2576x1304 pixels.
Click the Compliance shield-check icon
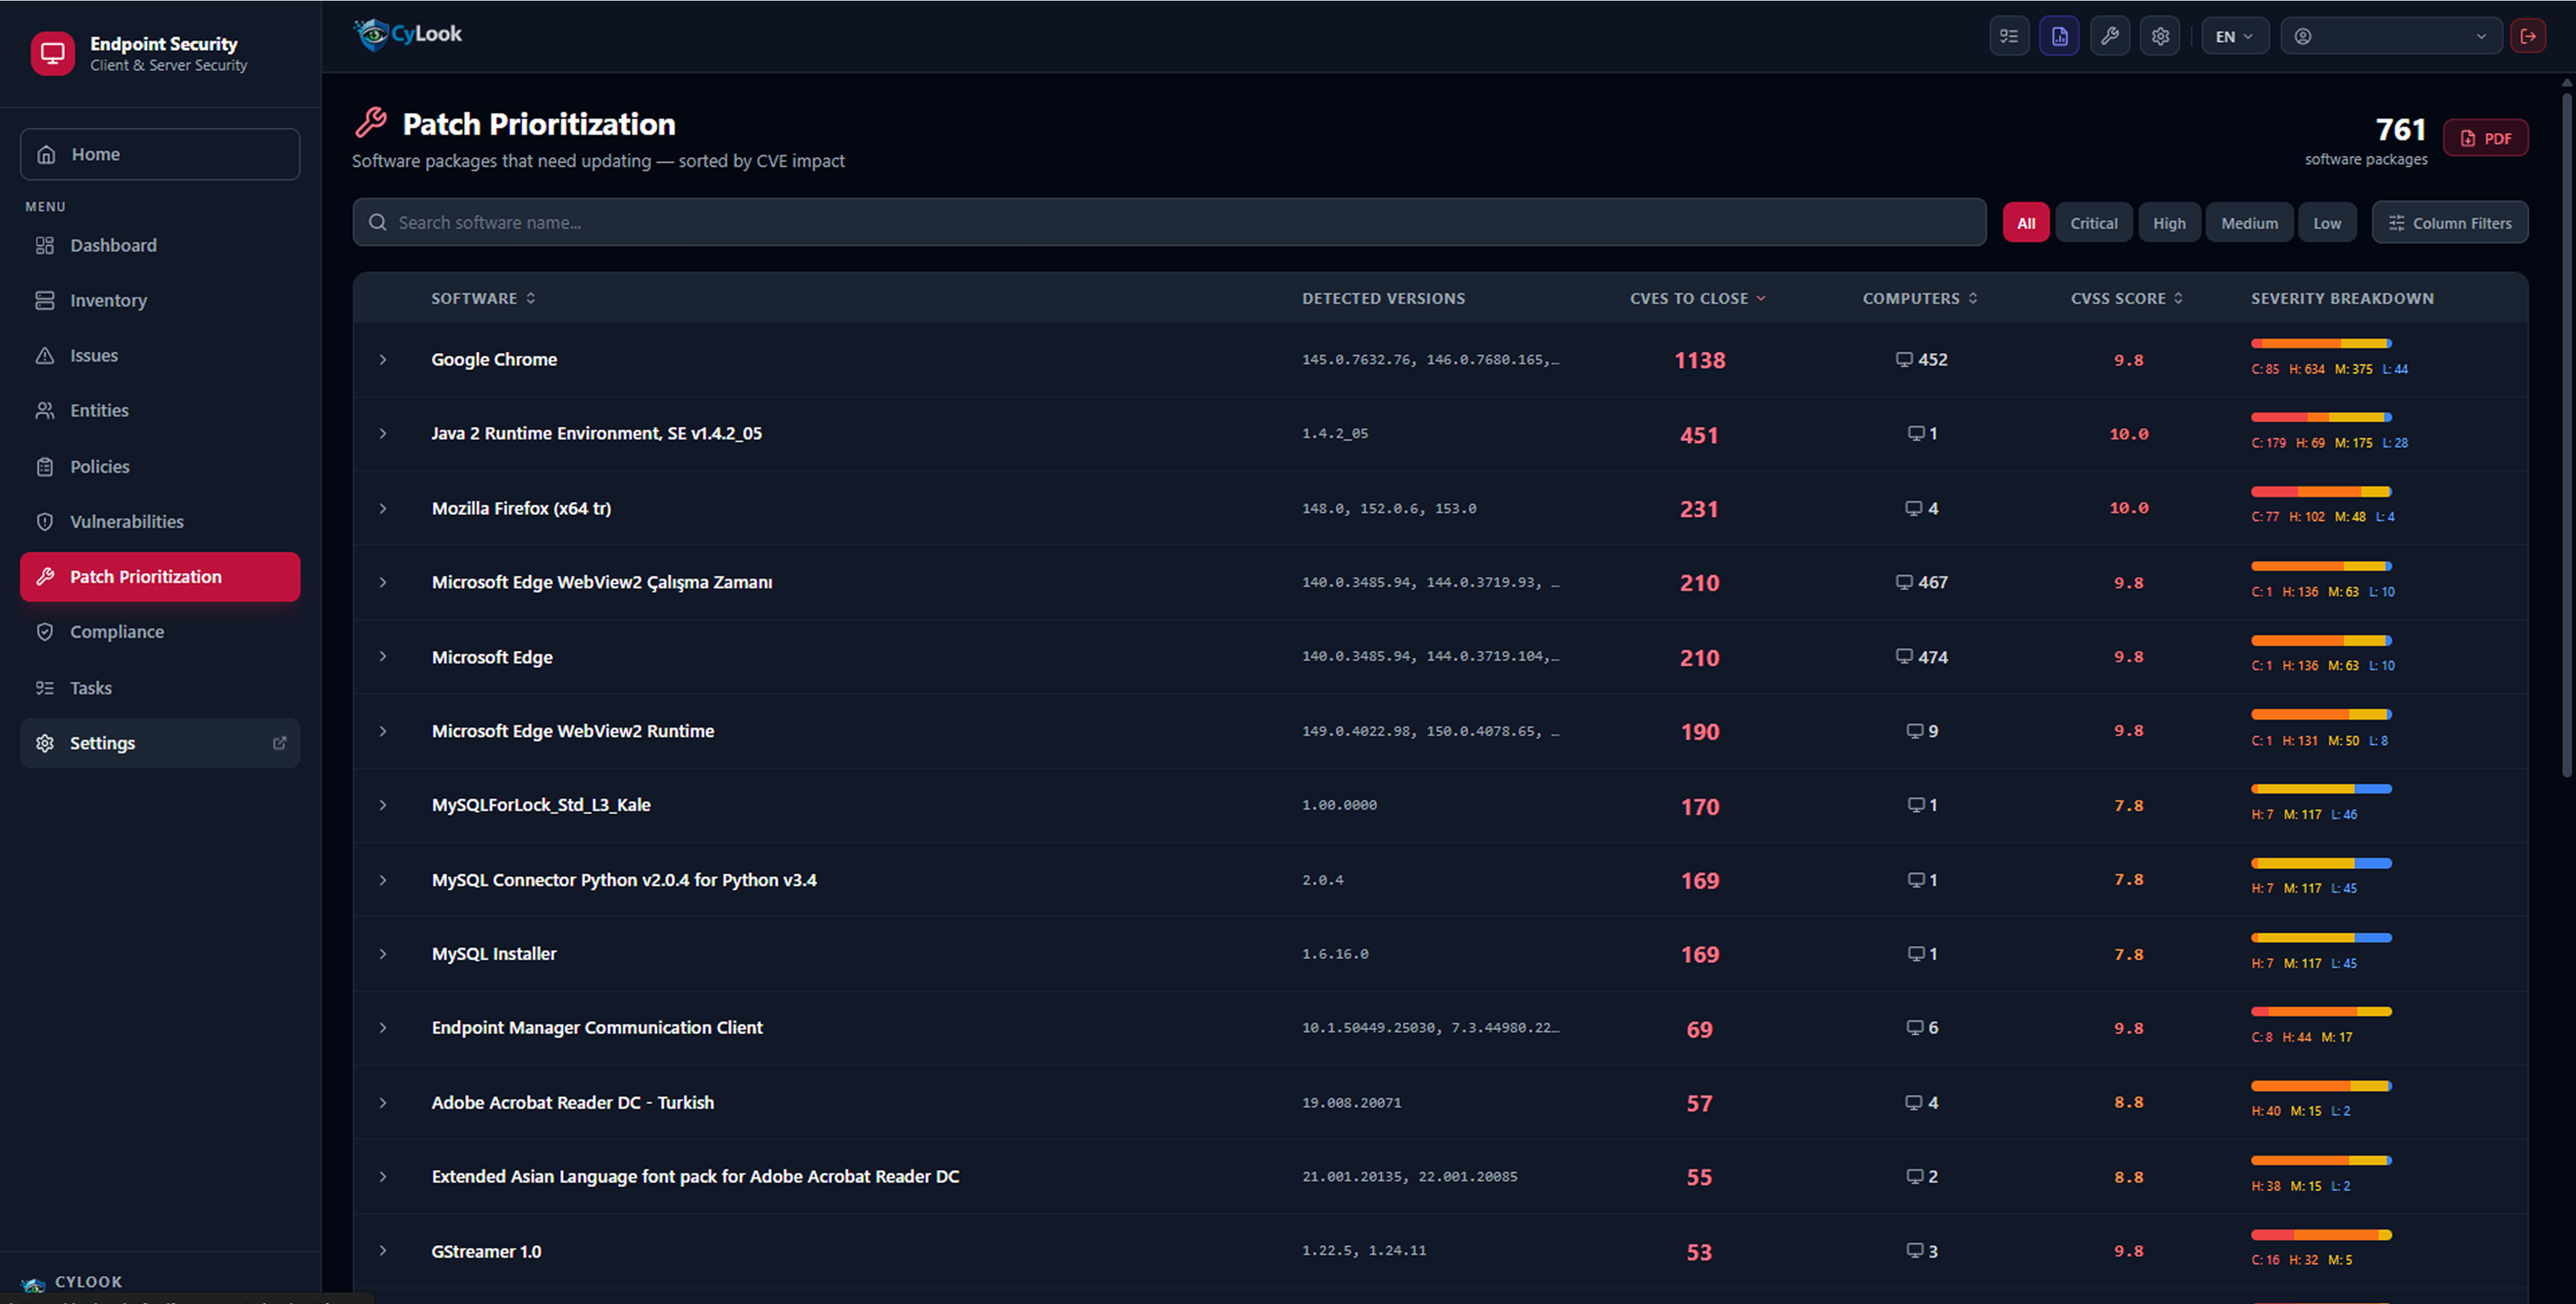point(45,632)
